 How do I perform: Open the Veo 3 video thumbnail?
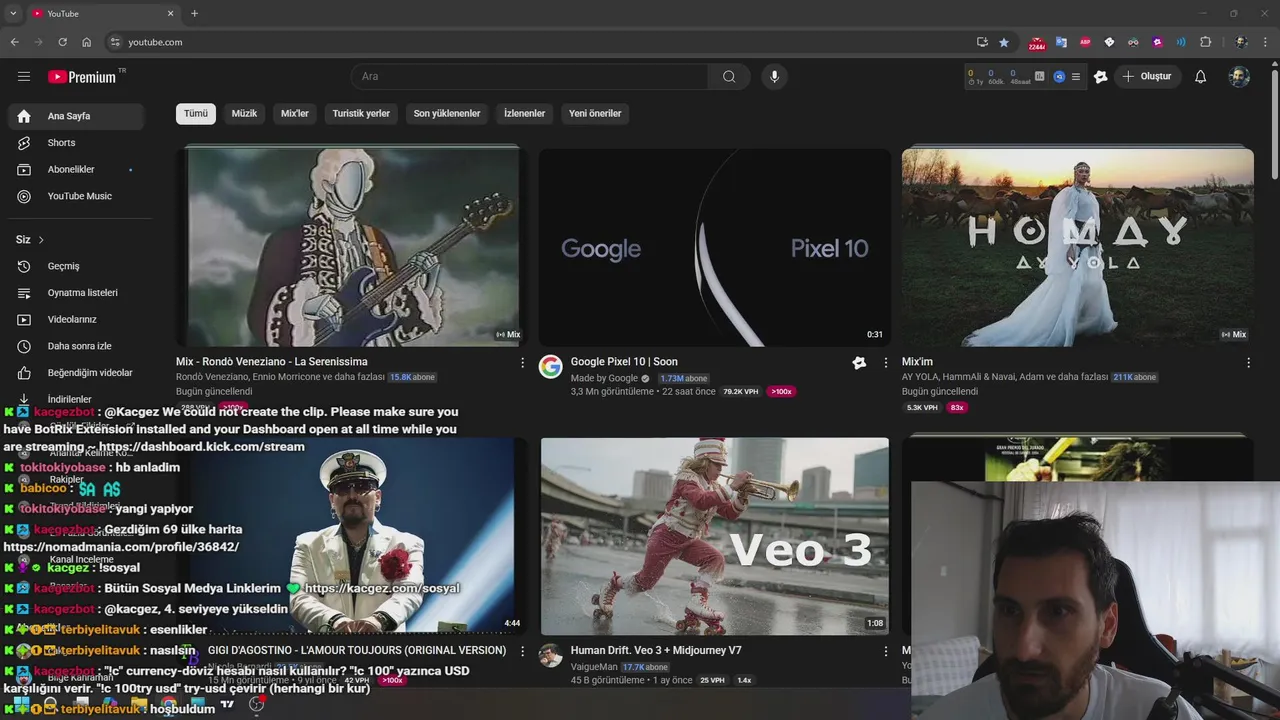click(x=714, y=536)
